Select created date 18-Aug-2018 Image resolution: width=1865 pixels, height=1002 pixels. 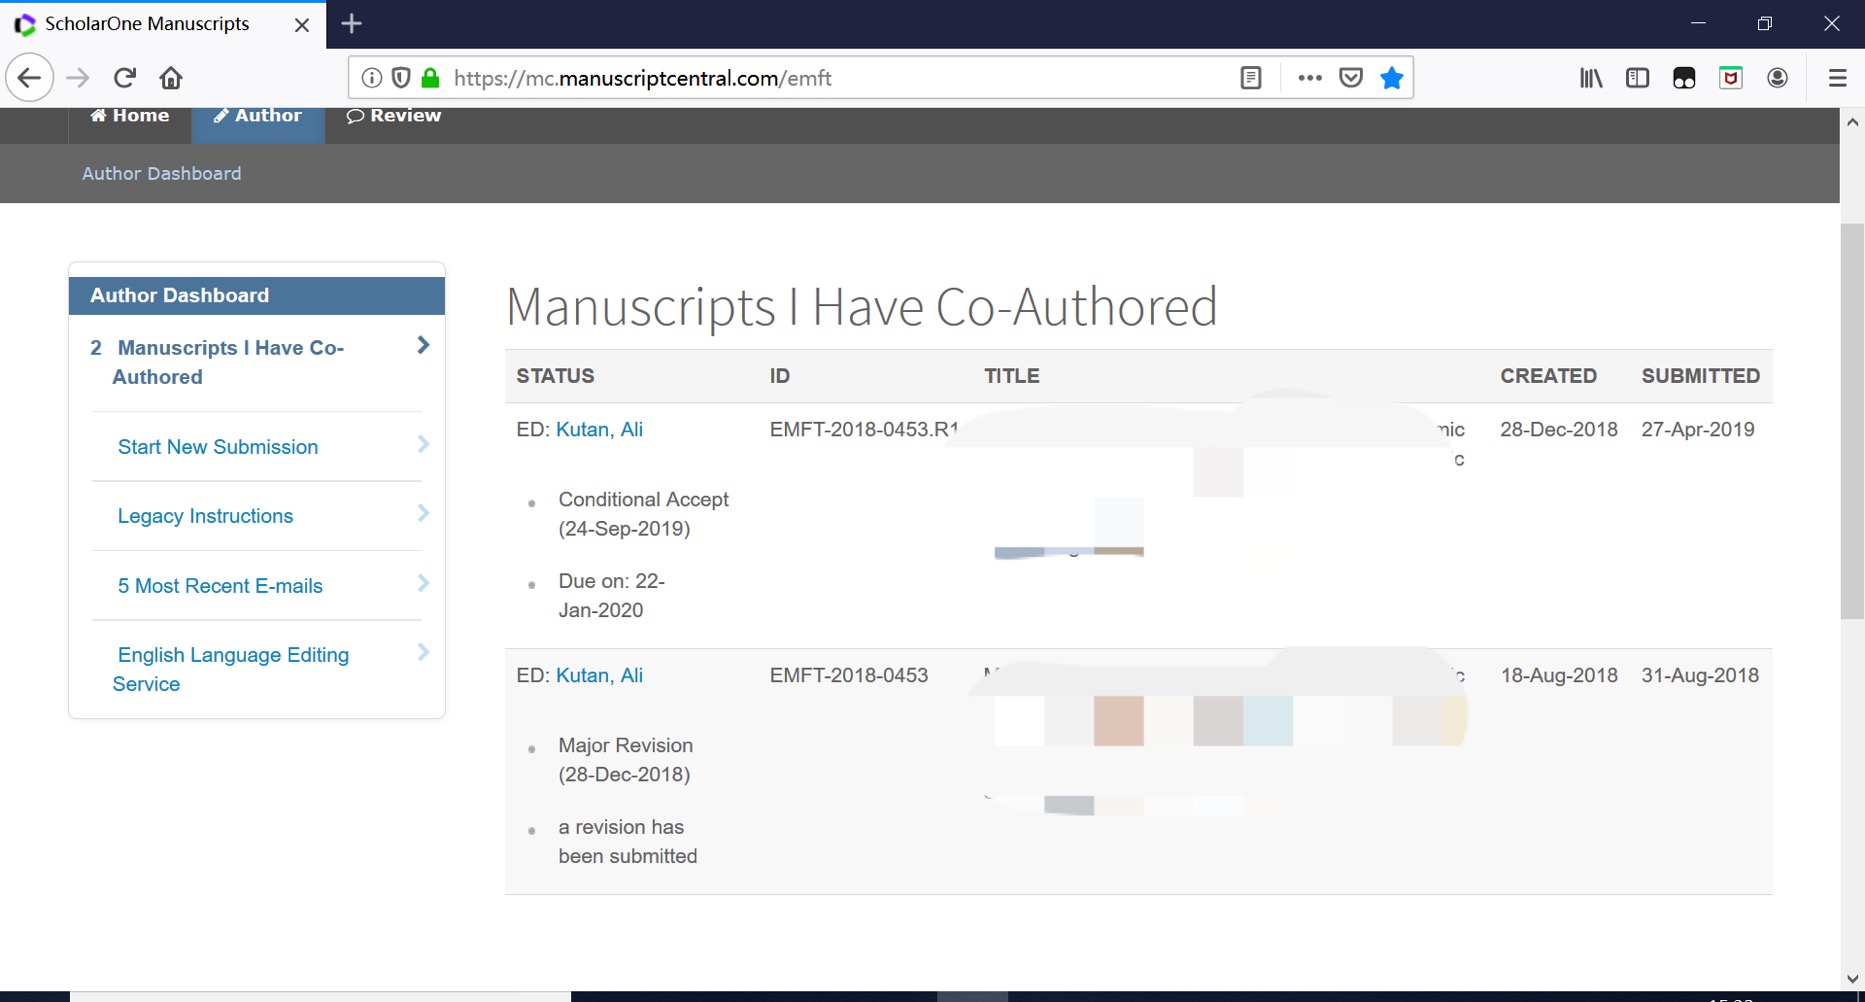[x=1559, y=676]
